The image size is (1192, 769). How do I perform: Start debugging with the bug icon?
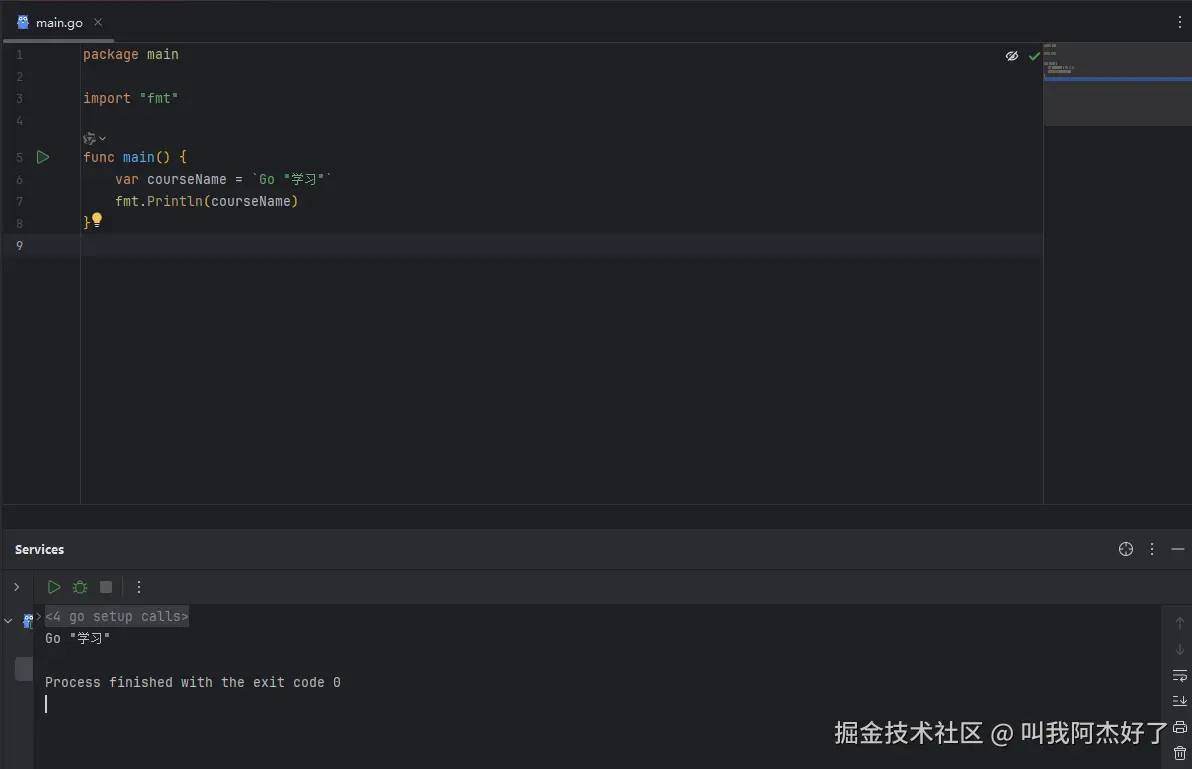click(x=80, y=587)
